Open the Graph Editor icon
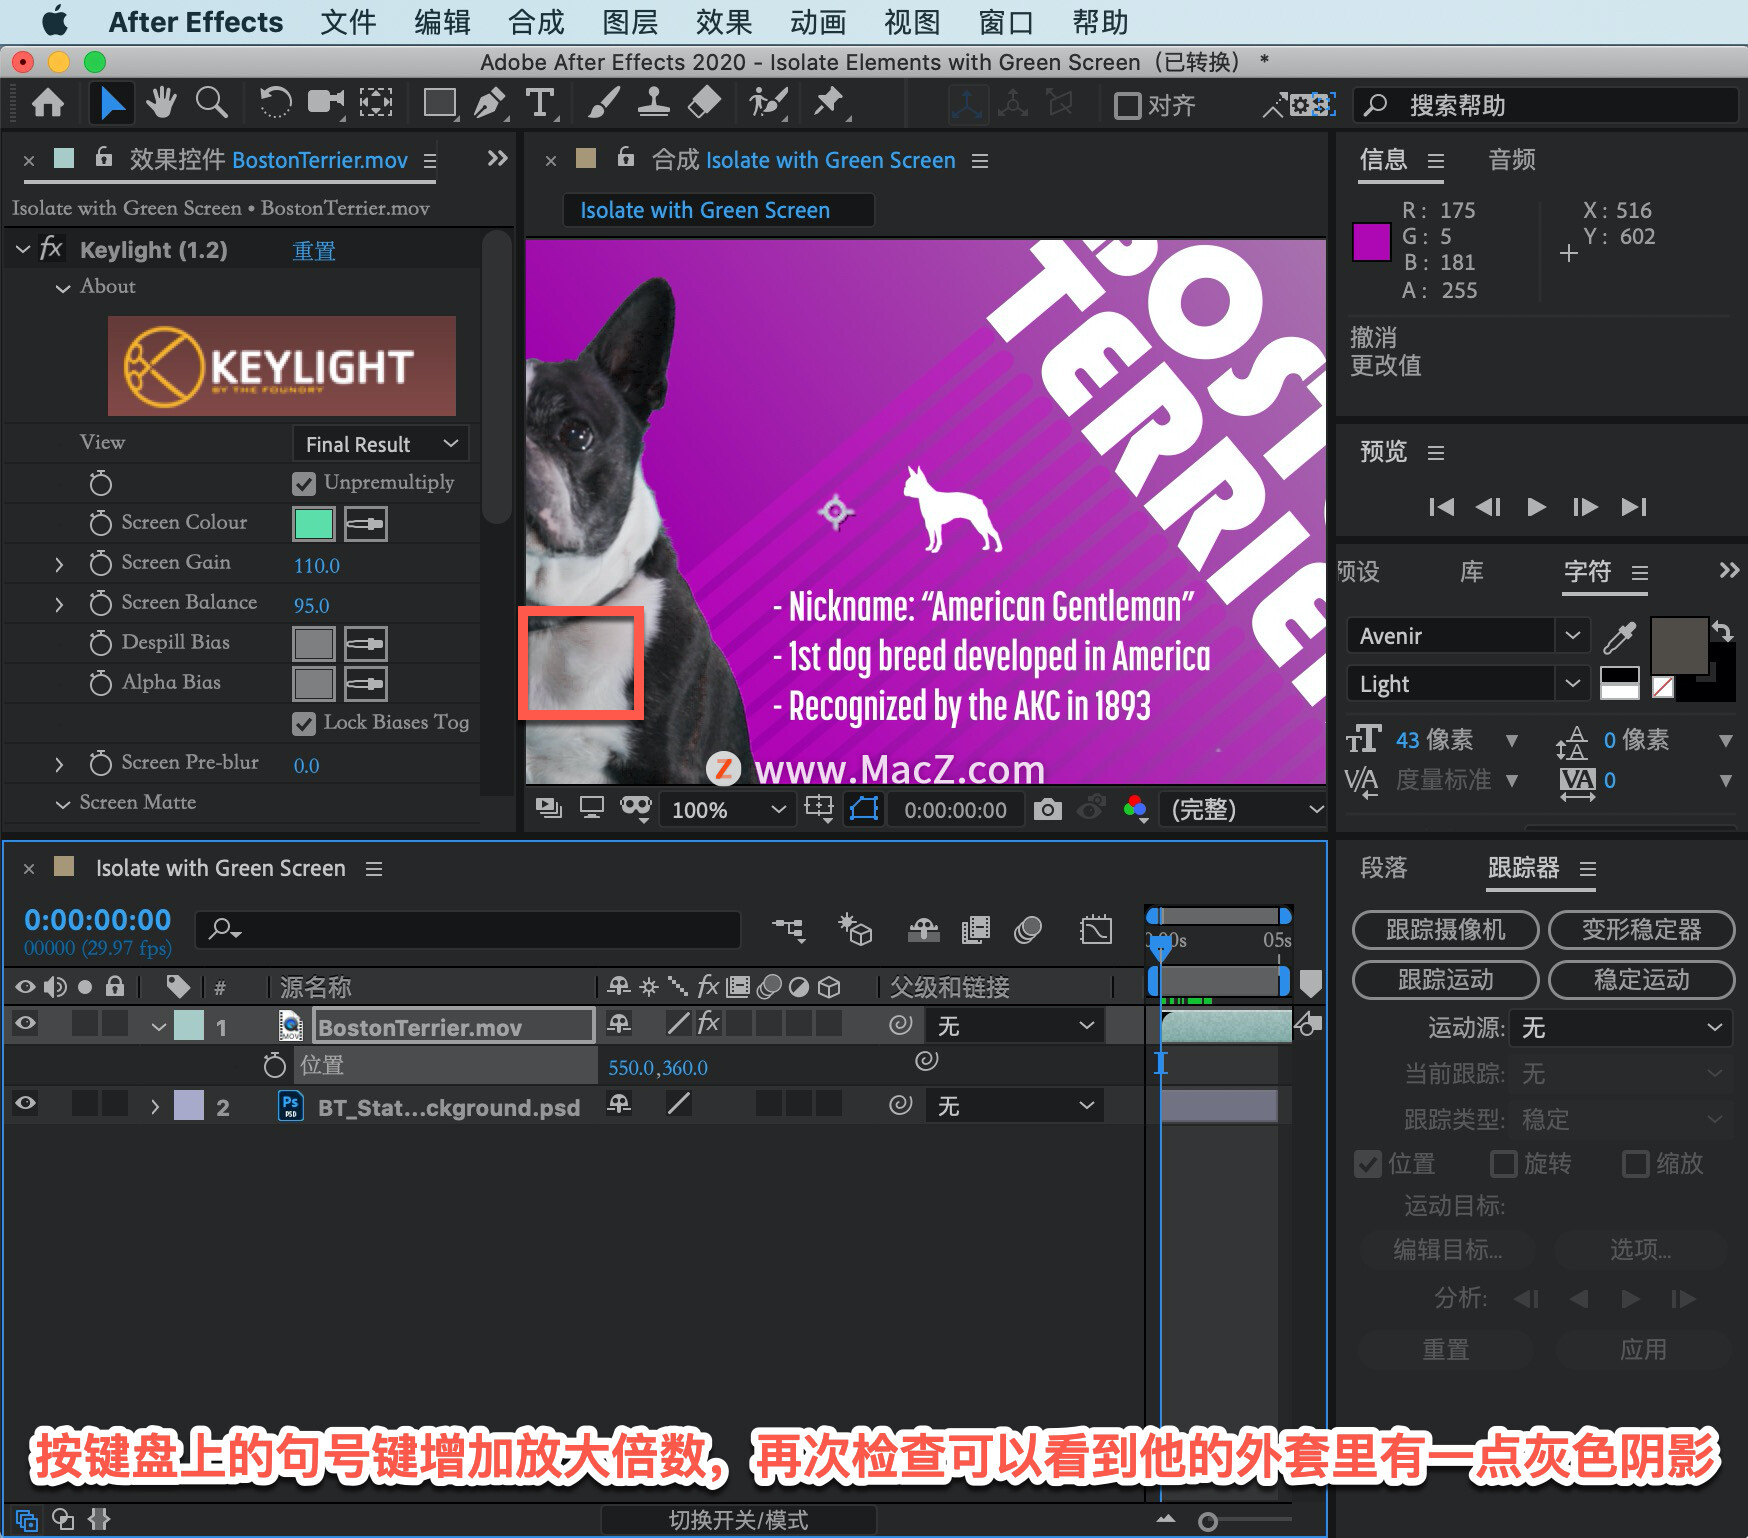Viewport: 1748px width, 1538px height. click(x=1096, y=930)
